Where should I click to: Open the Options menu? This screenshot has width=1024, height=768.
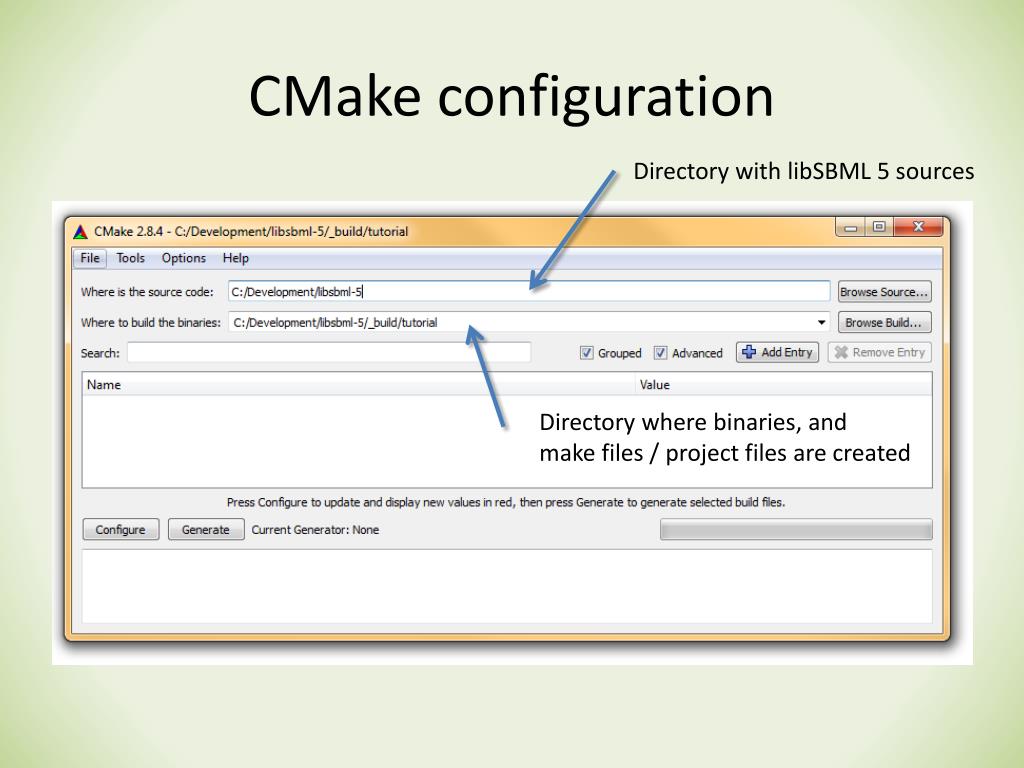[x=184, y=259]
